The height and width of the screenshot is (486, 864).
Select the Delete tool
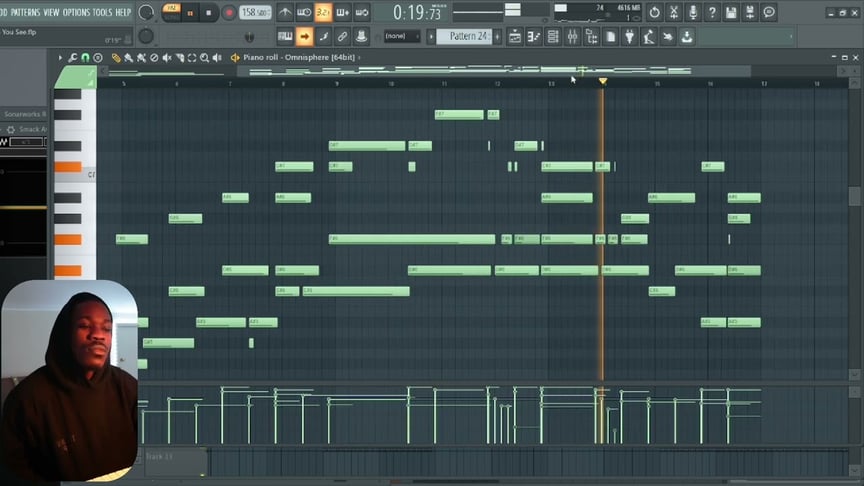click(154, 57)
